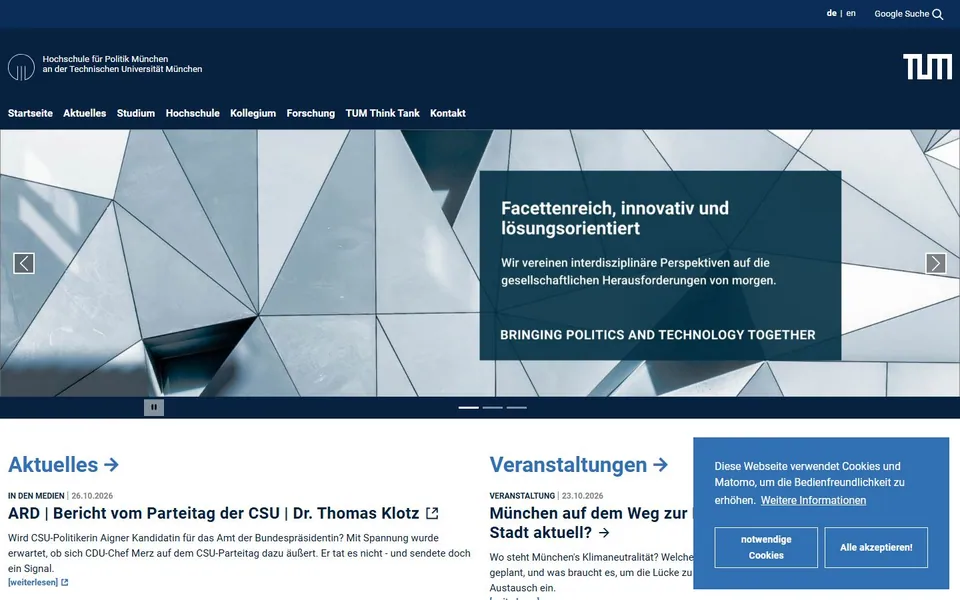Image resolution: width=960 pixels, height=600 pixels.
Task: Click the TUM logo in header
Action: pyautogui.click(x=927, y=67)
